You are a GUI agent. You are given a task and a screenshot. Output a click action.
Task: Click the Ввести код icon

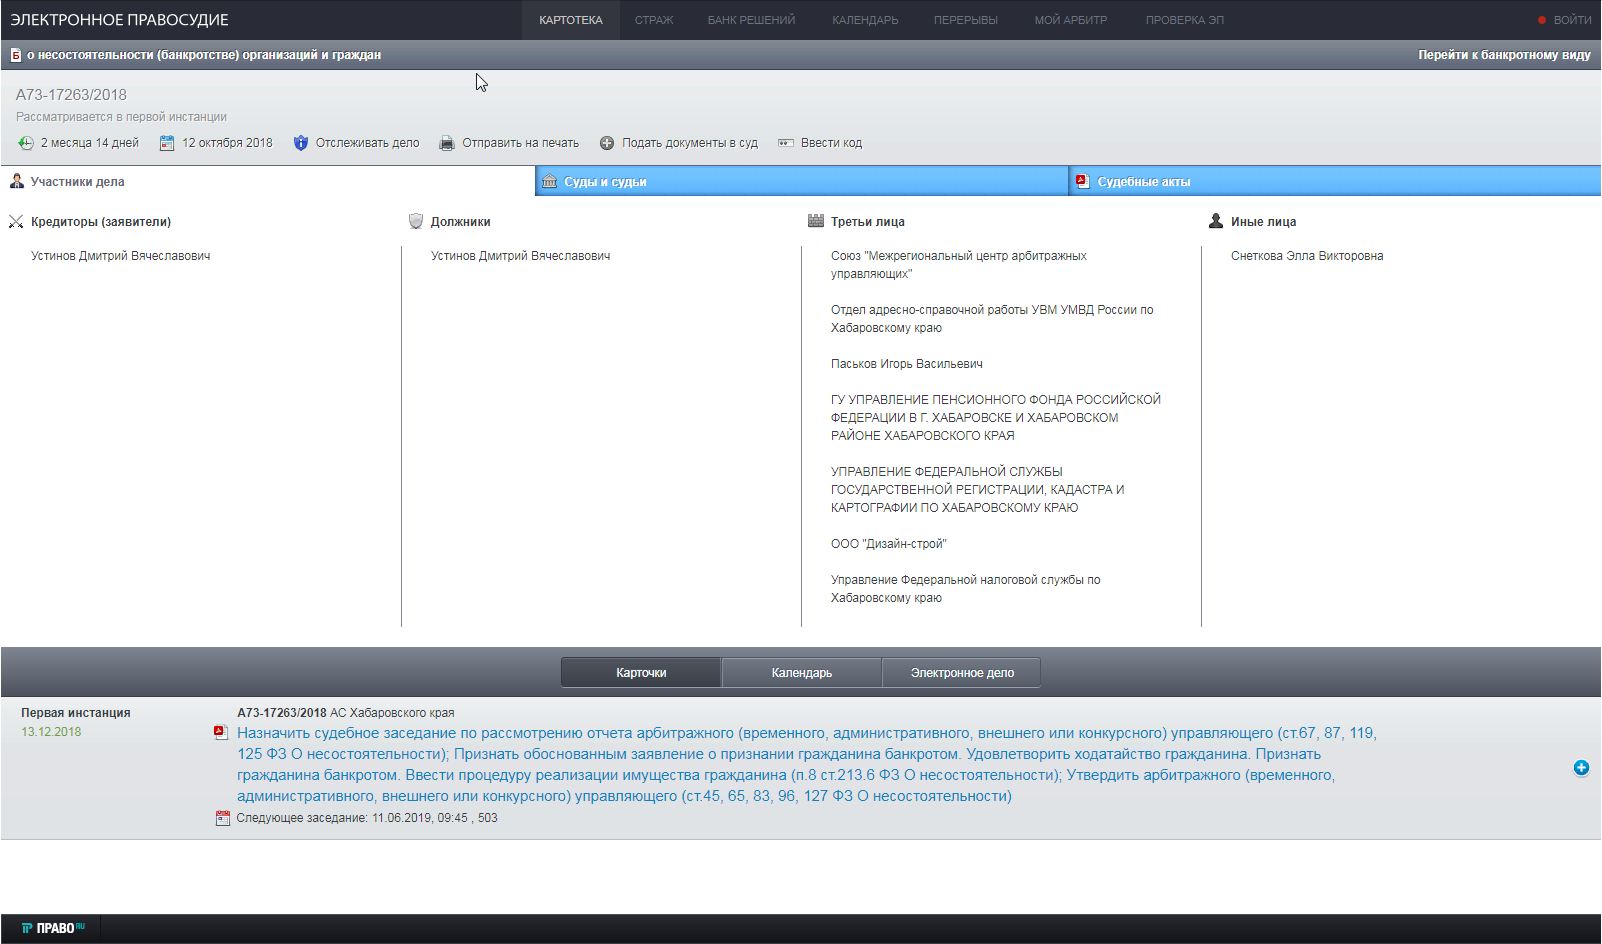786,143
